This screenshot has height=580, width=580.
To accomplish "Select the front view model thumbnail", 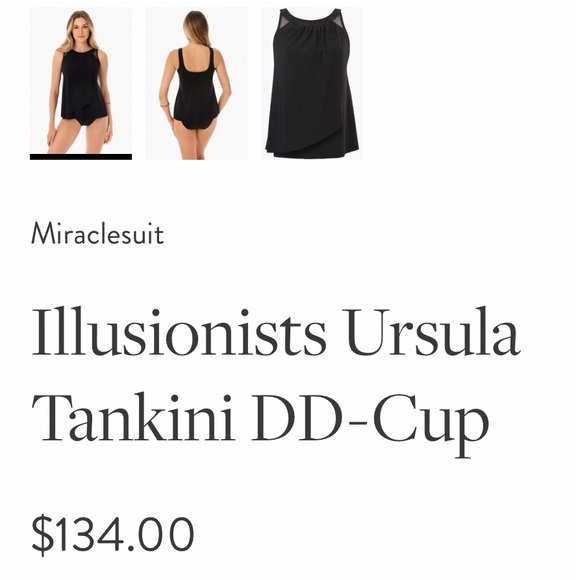I will 81,80.
